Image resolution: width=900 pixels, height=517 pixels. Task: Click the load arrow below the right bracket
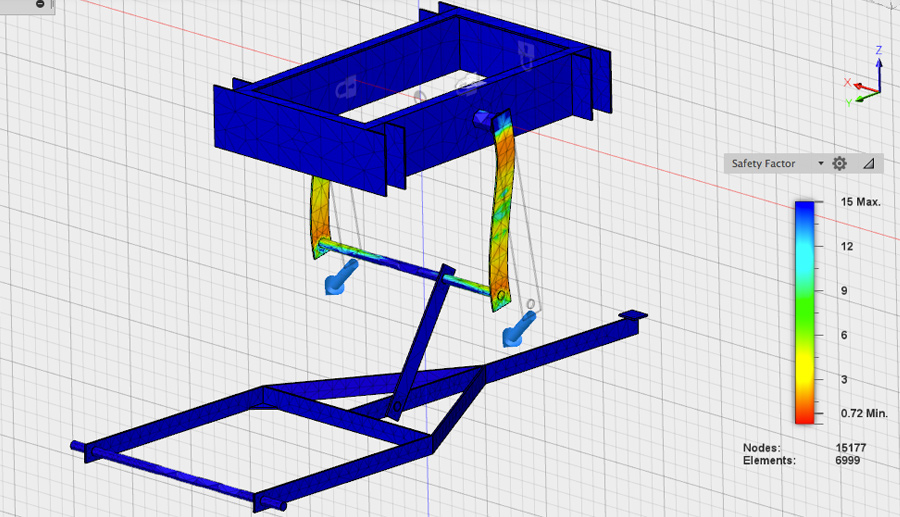[519, 326]
